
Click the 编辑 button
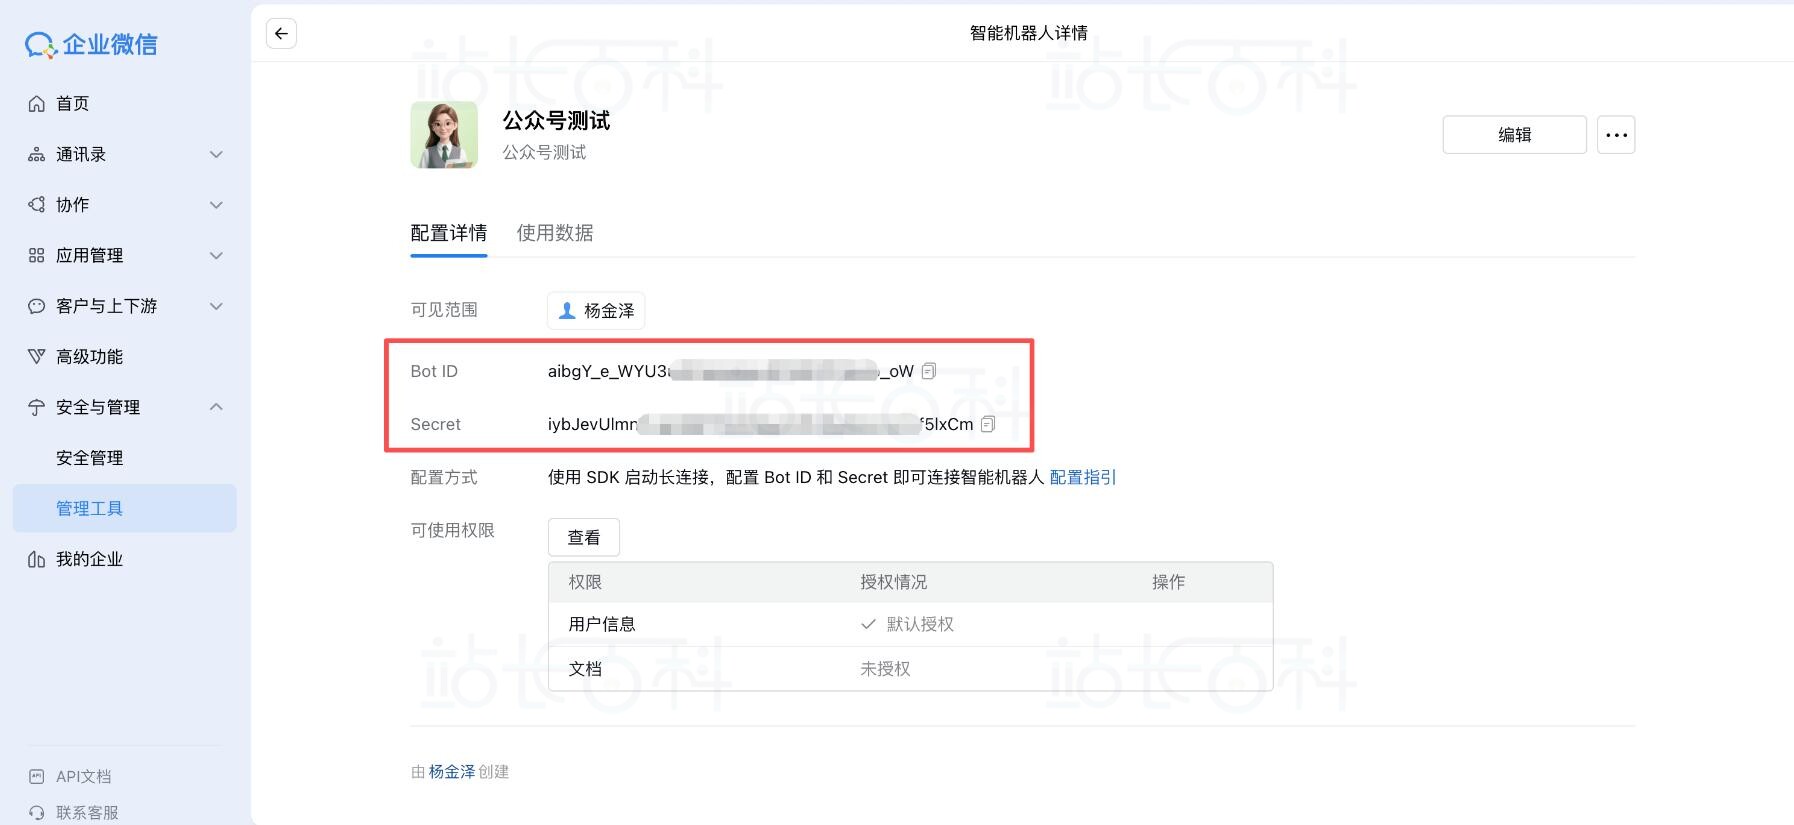pyautogui.click(x=1514, y=135)
